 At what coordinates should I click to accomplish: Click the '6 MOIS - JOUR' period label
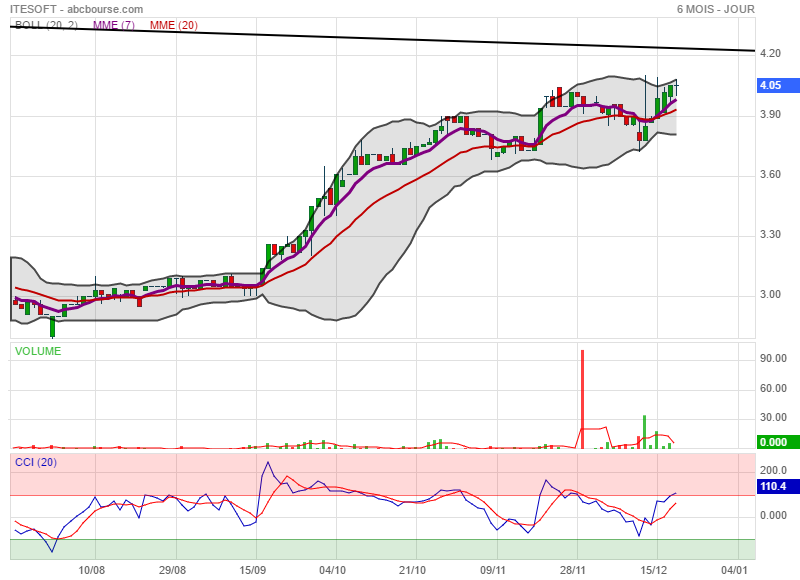point(715,9)
